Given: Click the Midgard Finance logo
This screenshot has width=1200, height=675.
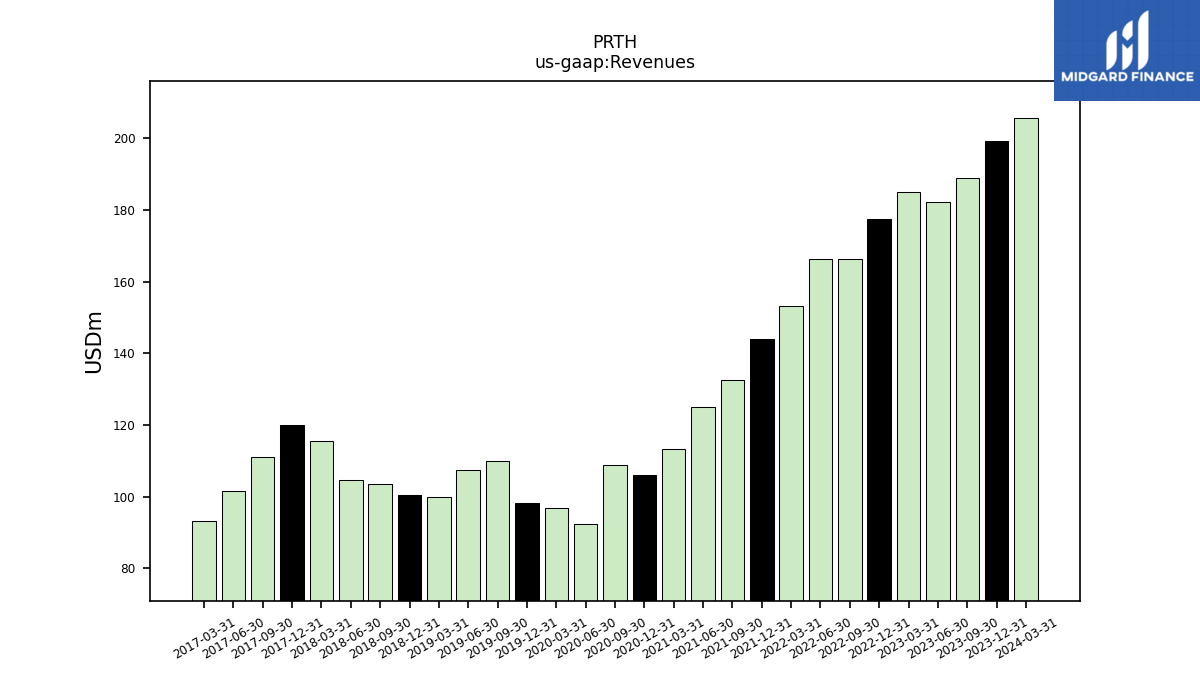Looking at the screenshot, I should pos(1127,50).
